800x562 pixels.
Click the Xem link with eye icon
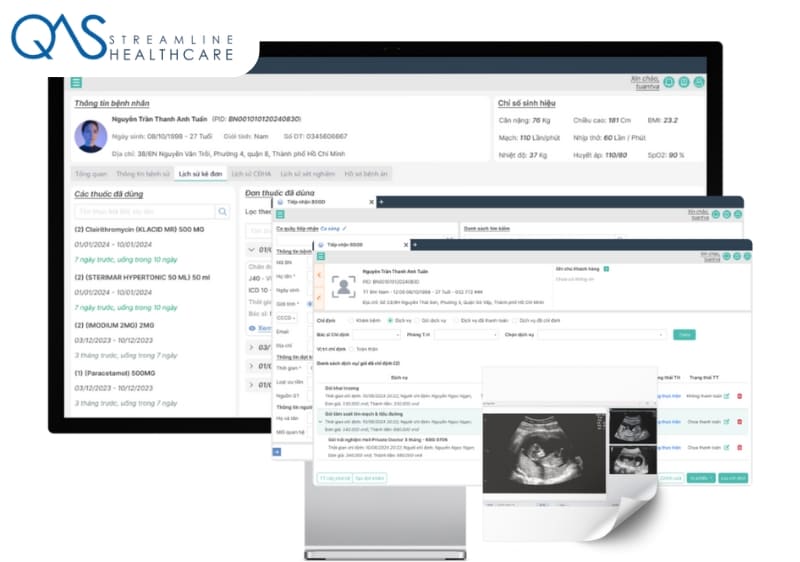pos(260,328)
